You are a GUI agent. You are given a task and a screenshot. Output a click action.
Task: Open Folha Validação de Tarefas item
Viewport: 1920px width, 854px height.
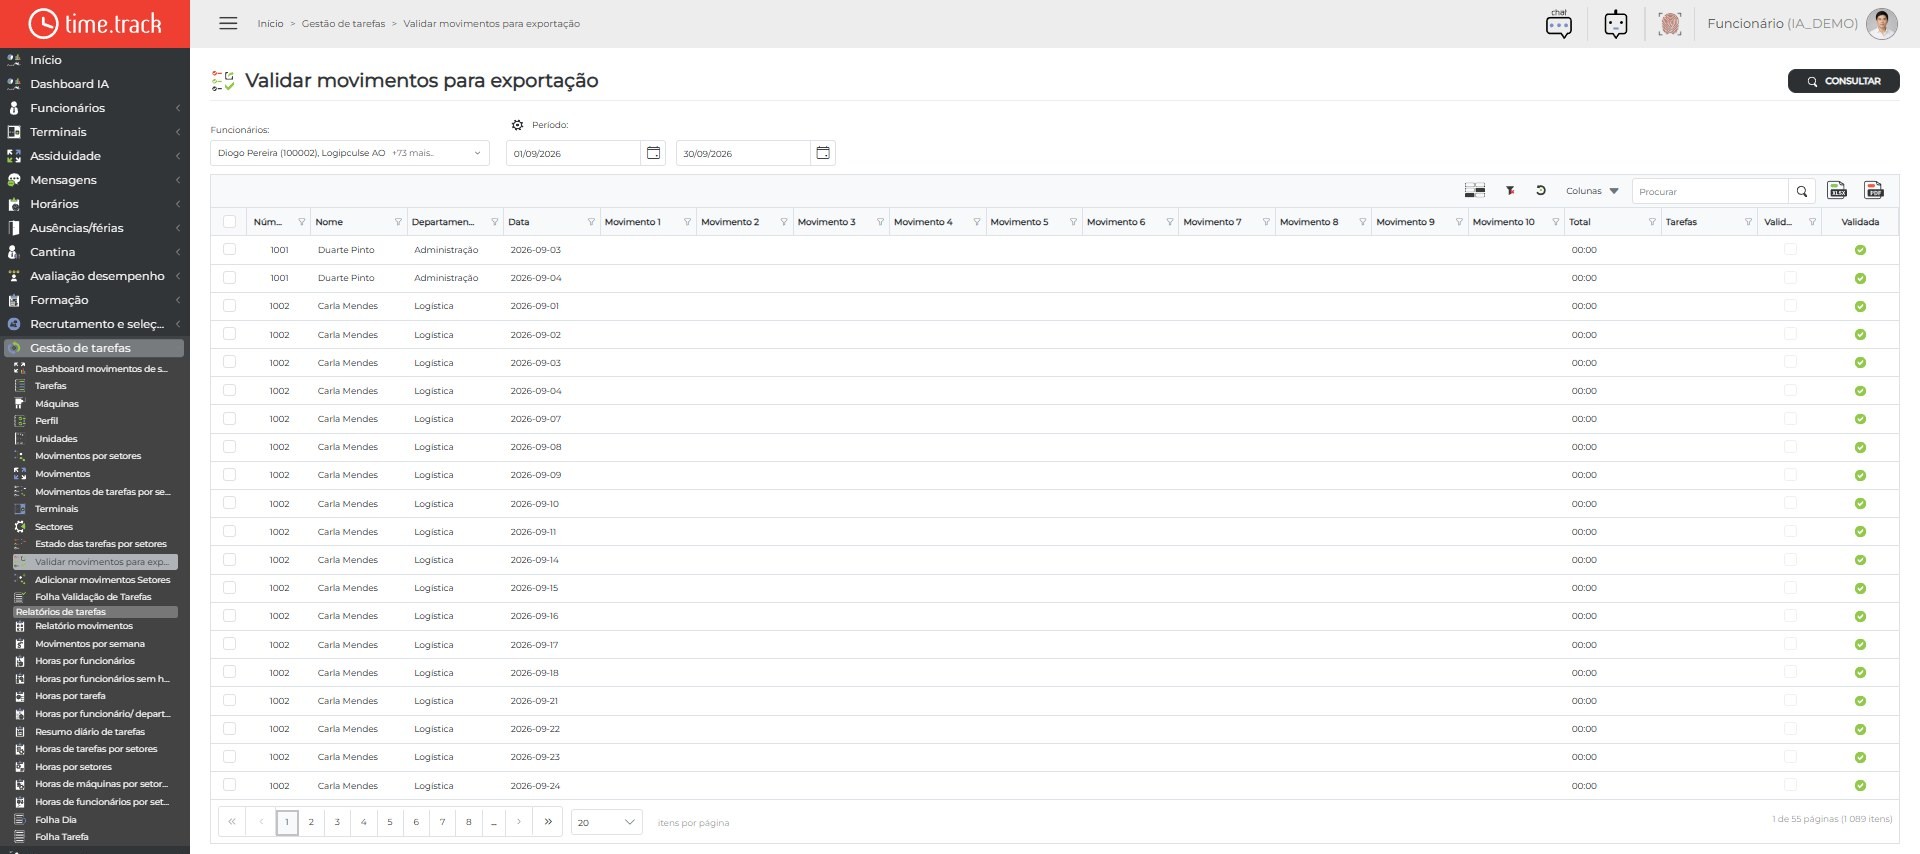point(93,597)
